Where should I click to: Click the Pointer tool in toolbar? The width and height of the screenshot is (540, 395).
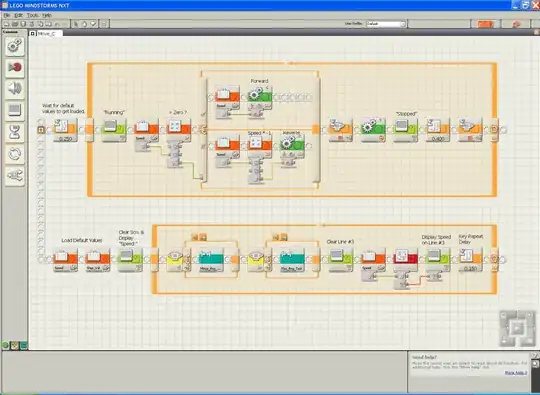pyautogui.click(x=76, y=24)
